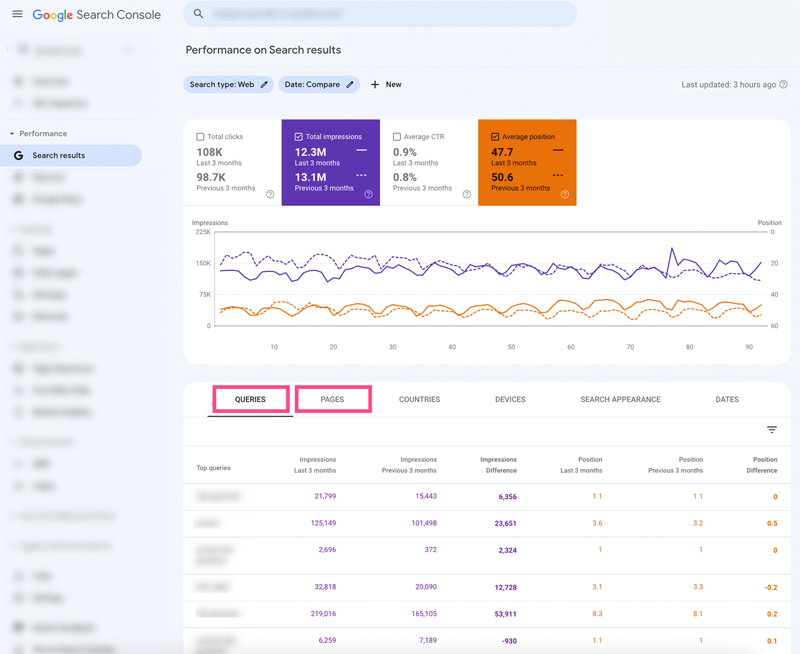The height and width of the screenshot is (654, 800).
Task: Switch to the PAGES tab
Action: (334, 399)
